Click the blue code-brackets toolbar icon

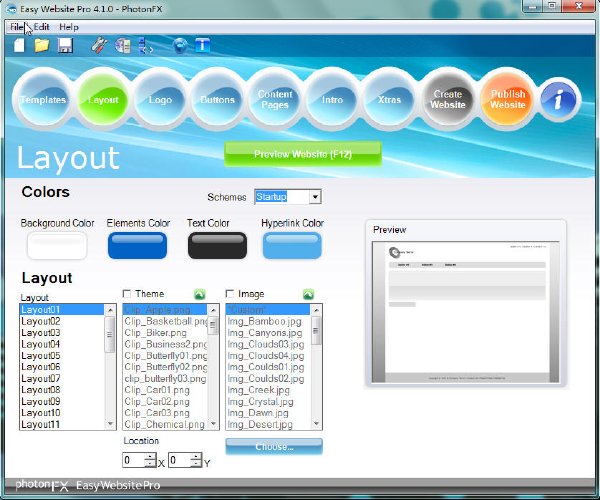tap(145, 45)
